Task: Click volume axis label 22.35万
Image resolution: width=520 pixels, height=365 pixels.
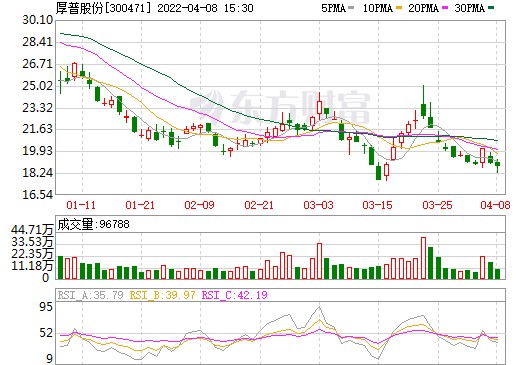Action: click(32, 254)
